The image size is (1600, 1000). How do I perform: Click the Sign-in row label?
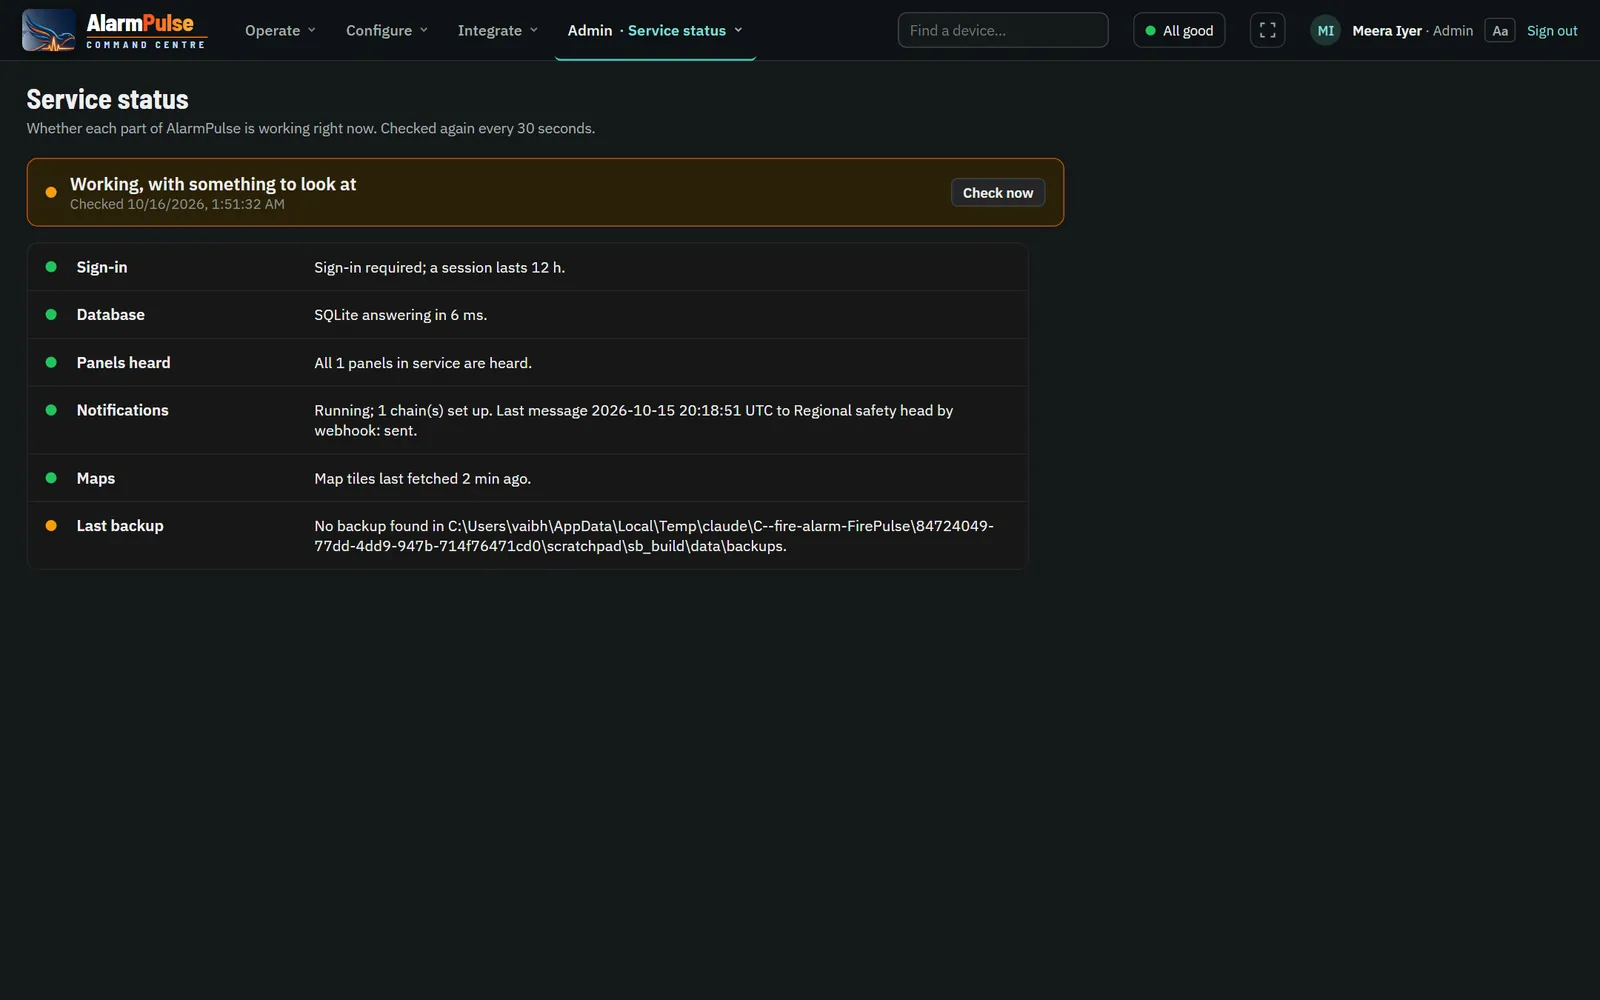[x=102, y=267]
